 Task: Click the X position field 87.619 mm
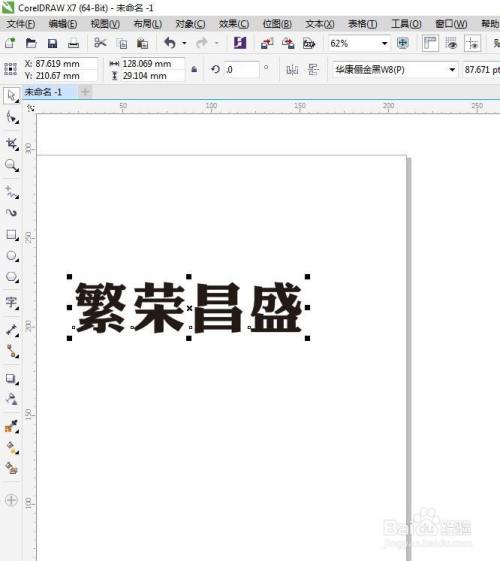tap(65, 64)
